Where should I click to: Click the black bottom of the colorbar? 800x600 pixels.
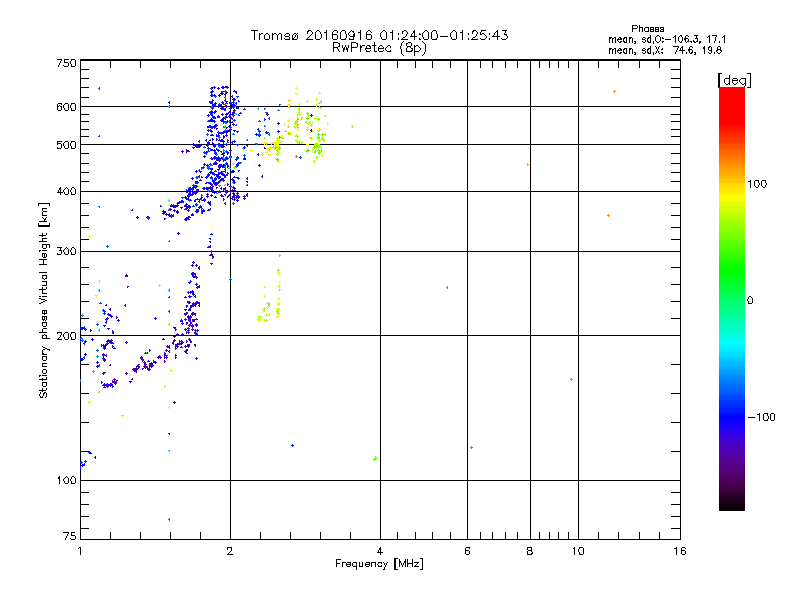732,503
